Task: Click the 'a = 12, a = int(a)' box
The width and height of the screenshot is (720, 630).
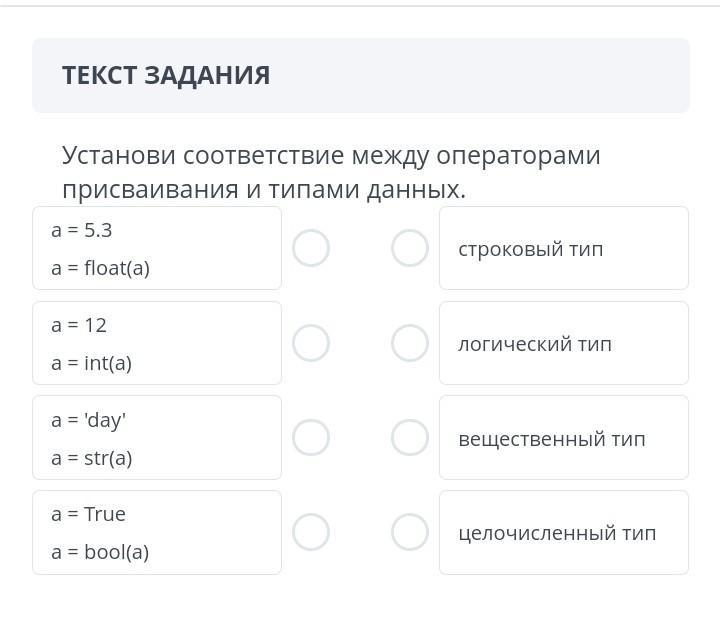Action: coord(157,343)
